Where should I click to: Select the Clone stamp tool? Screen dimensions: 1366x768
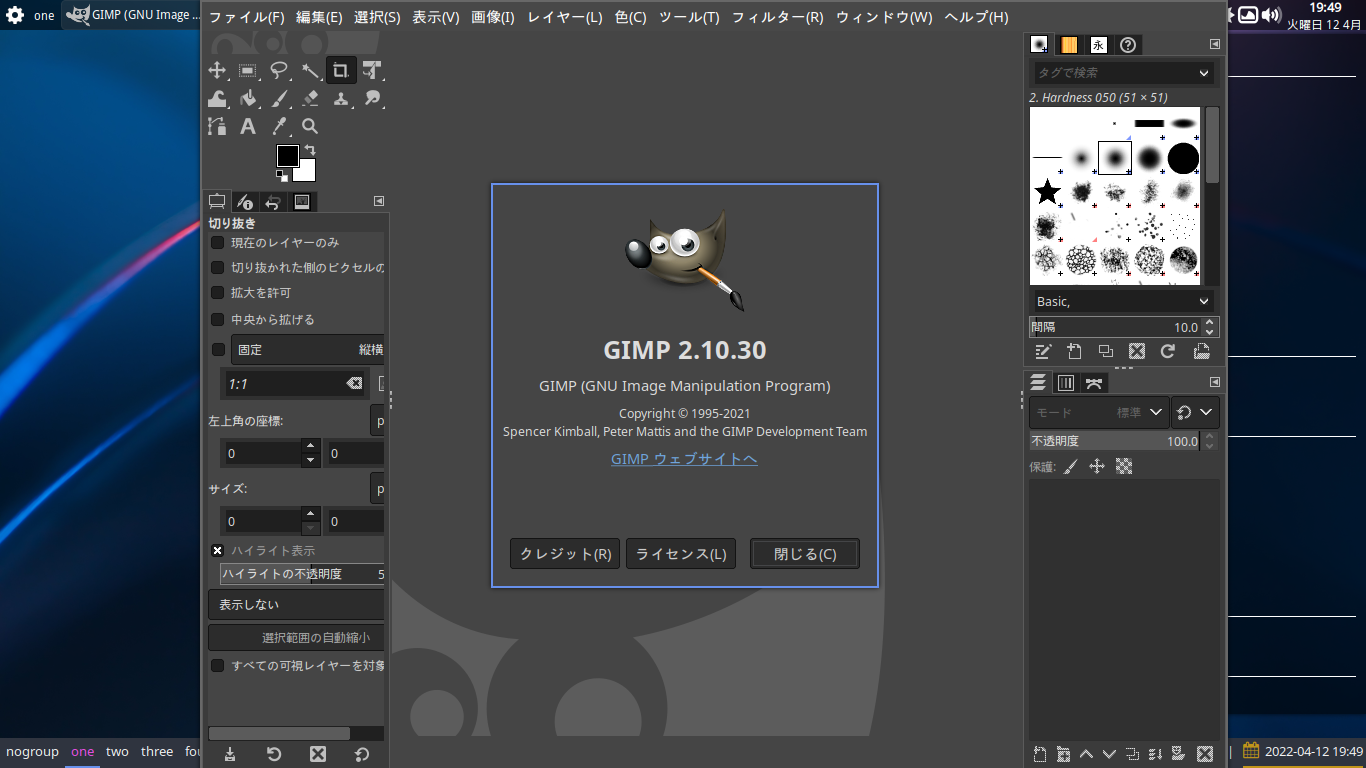coord(341,98)
